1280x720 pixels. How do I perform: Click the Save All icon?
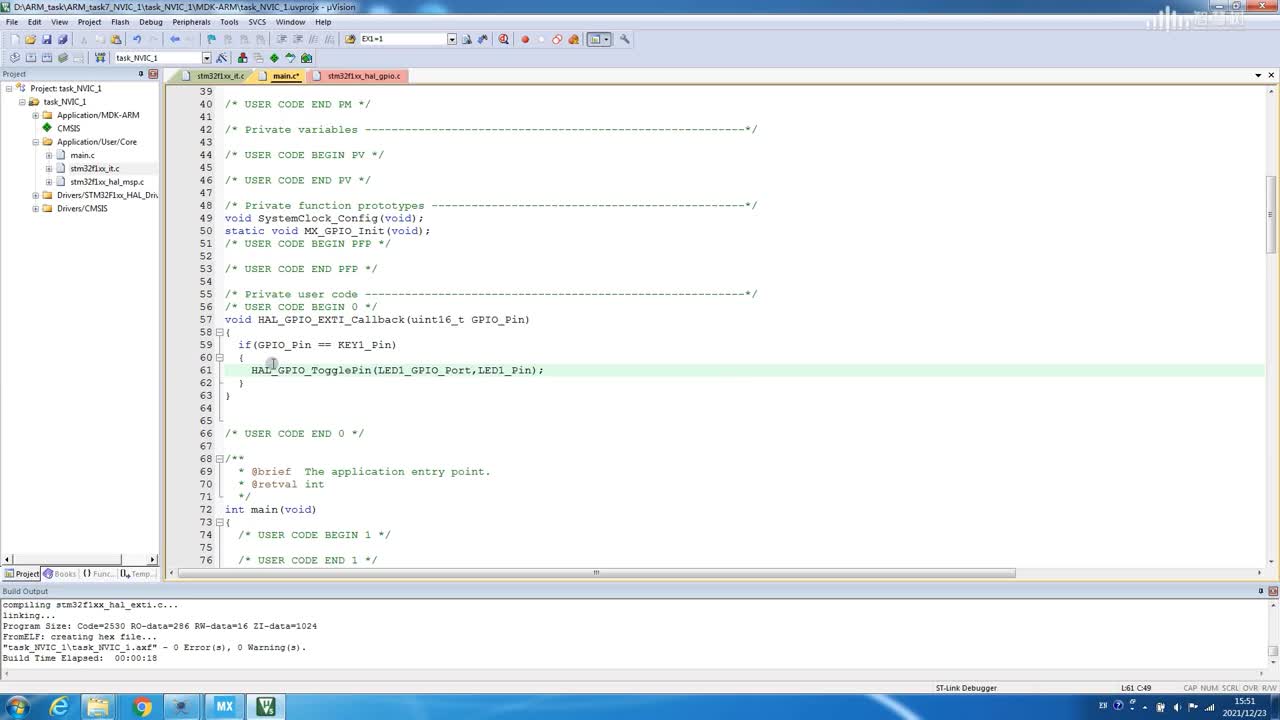point(62,39)
